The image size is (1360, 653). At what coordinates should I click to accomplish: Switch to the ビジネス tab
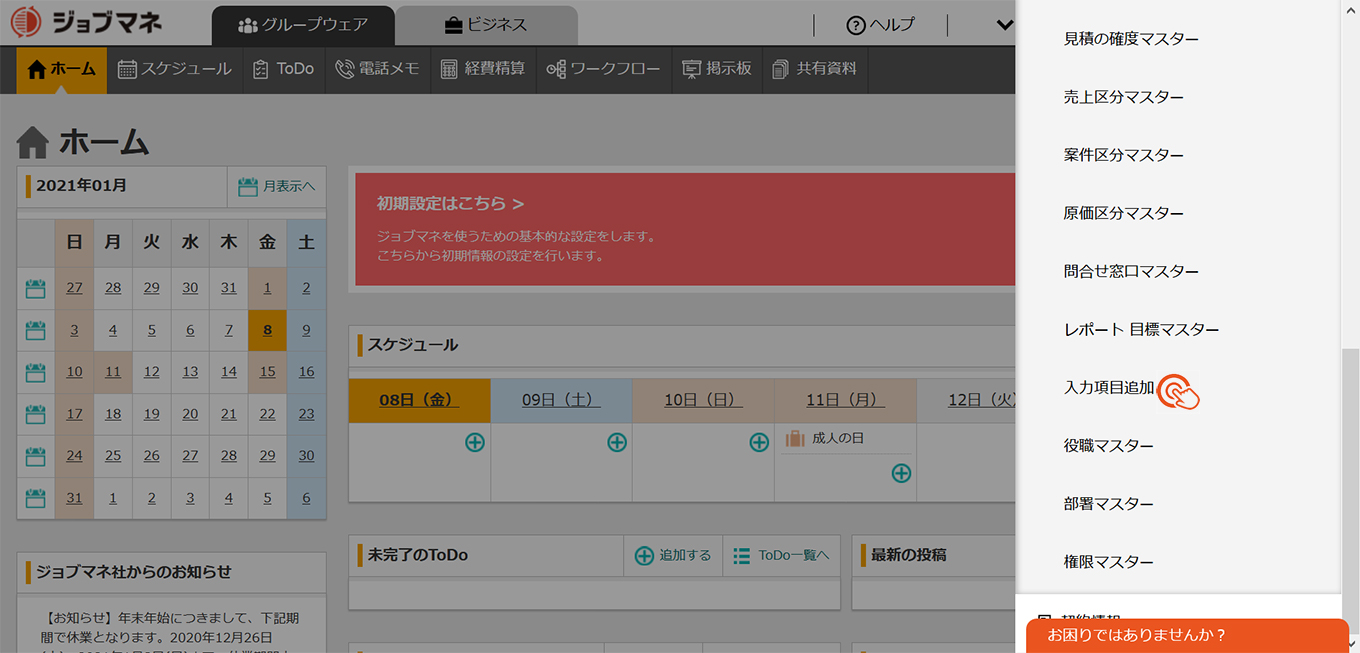(486, 25)
